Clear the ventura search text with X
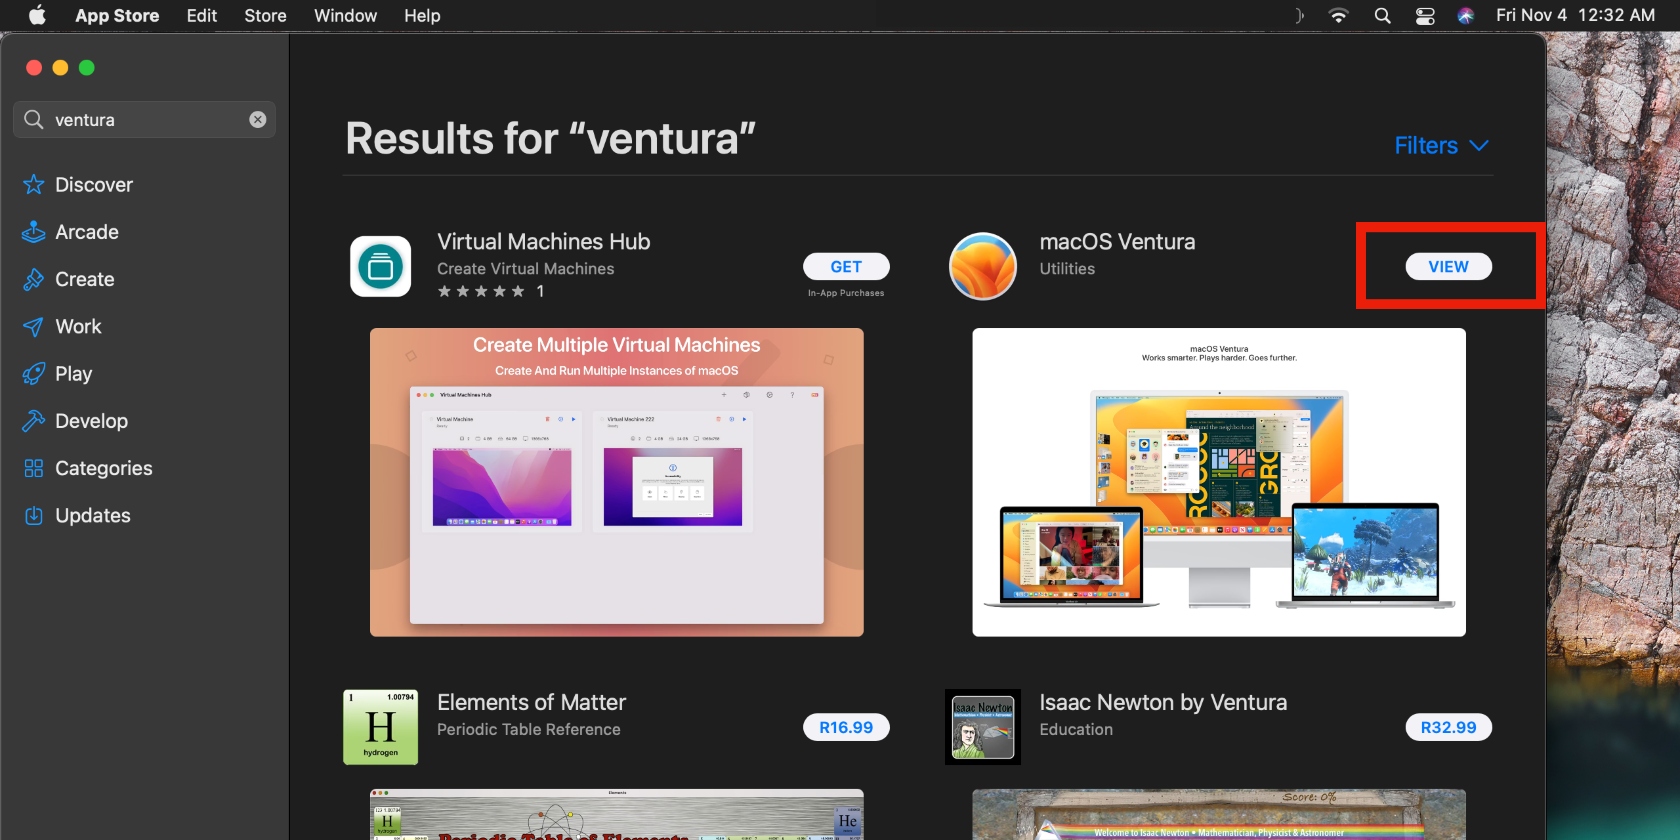The image size is (1680, 840). (x=258, y=120)
